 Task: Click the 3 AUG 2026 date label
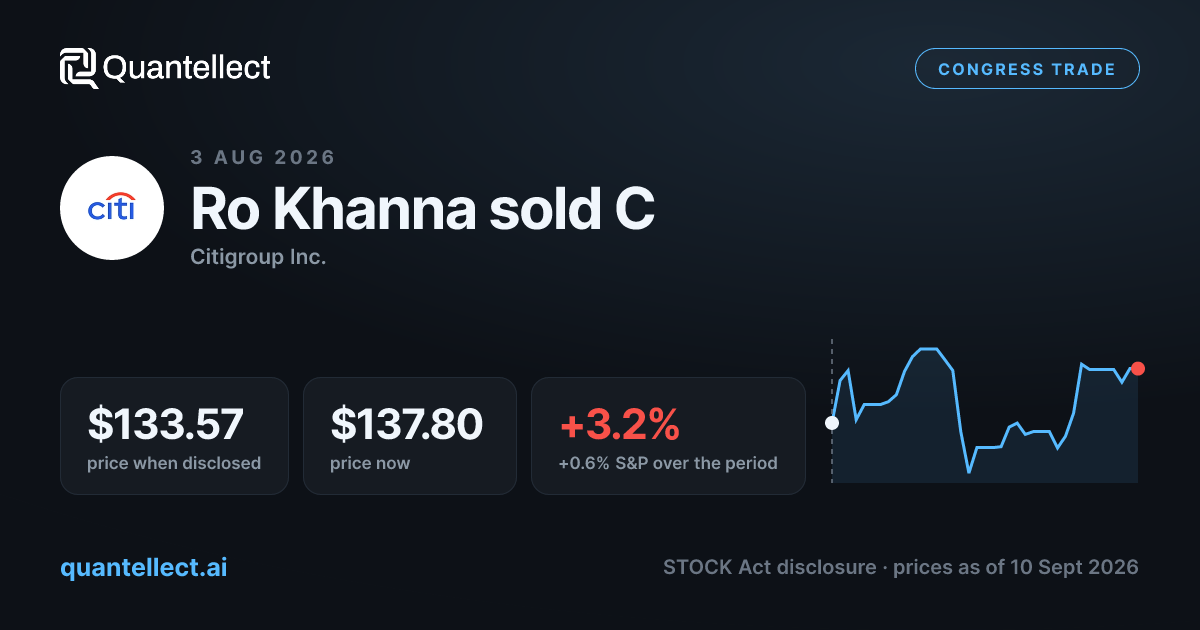pos(263,157)
